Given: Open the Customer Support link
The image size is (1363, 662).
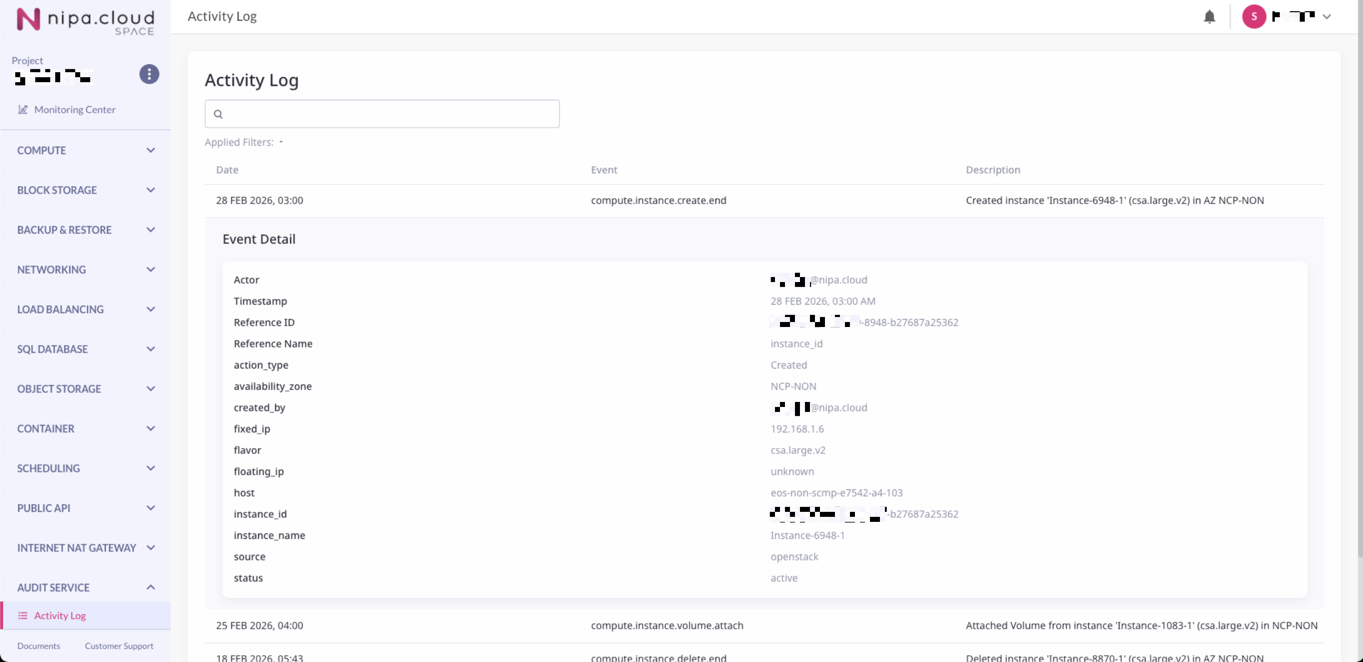Looking at the screenshot, I should (119, 646).
